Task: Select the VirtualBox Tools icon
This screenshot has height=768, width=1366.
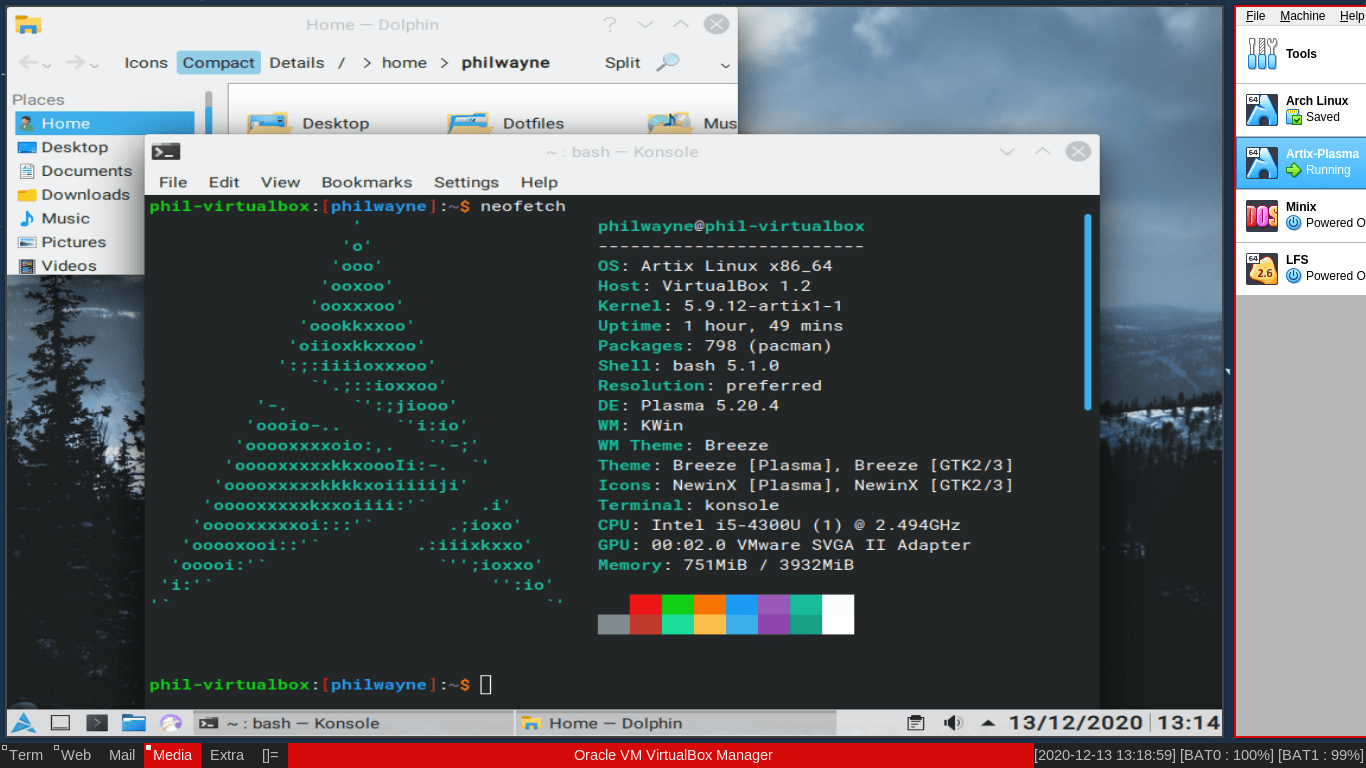Action: [1262, 54]
